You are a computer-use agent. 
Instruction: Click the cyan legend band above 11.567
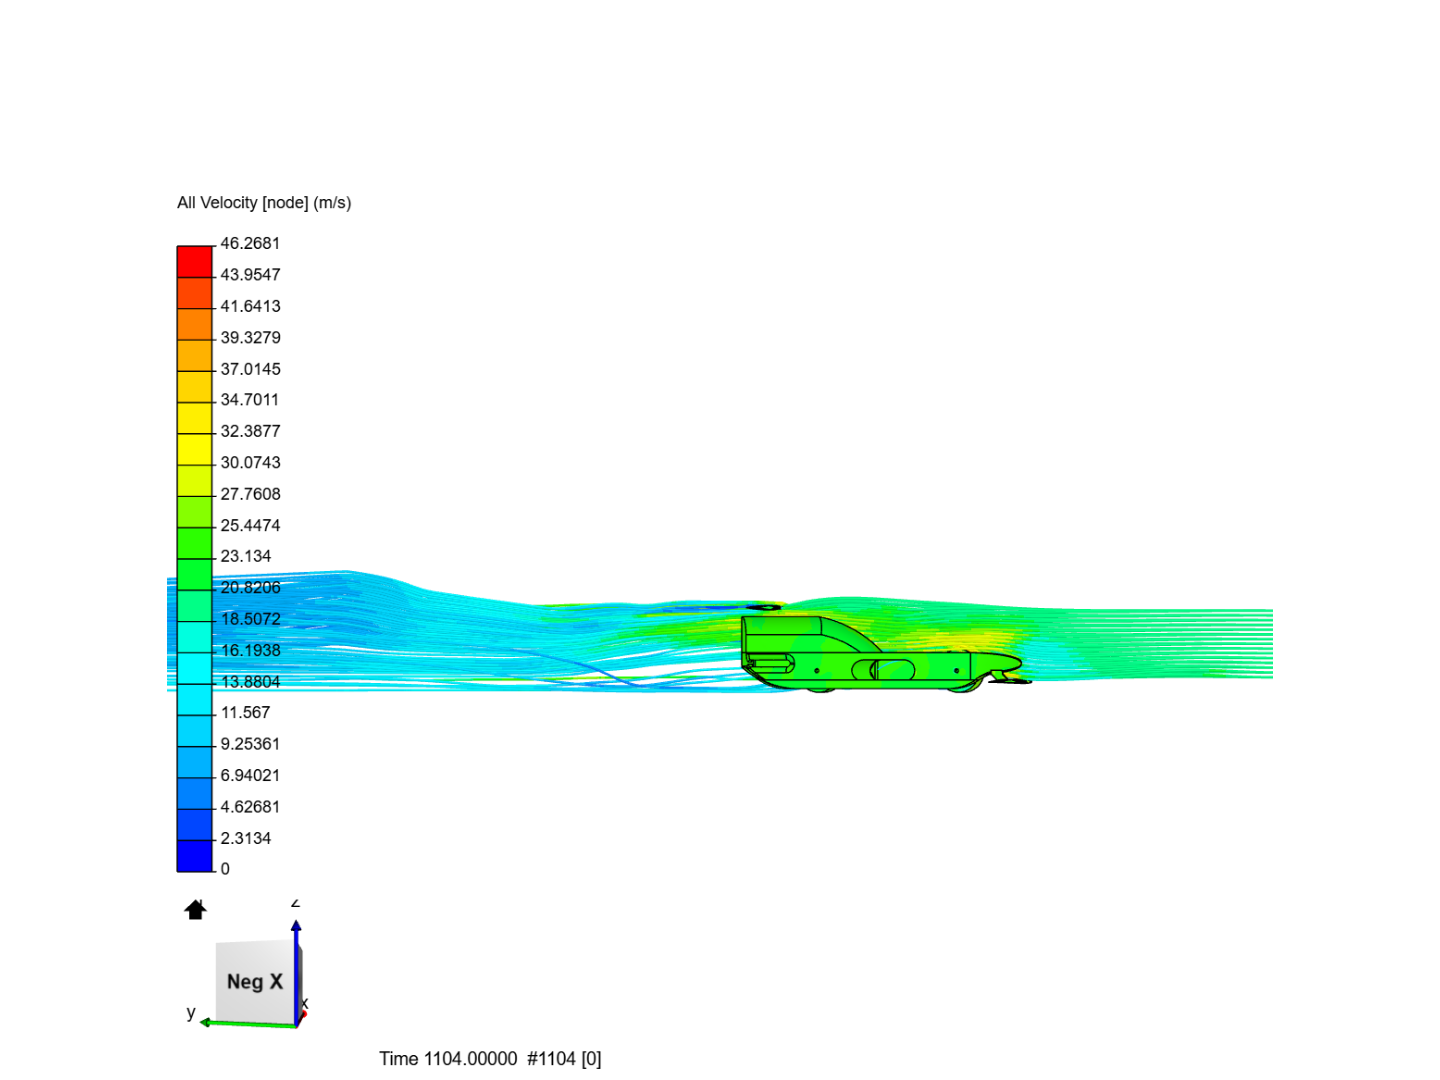tap(195, 699)
